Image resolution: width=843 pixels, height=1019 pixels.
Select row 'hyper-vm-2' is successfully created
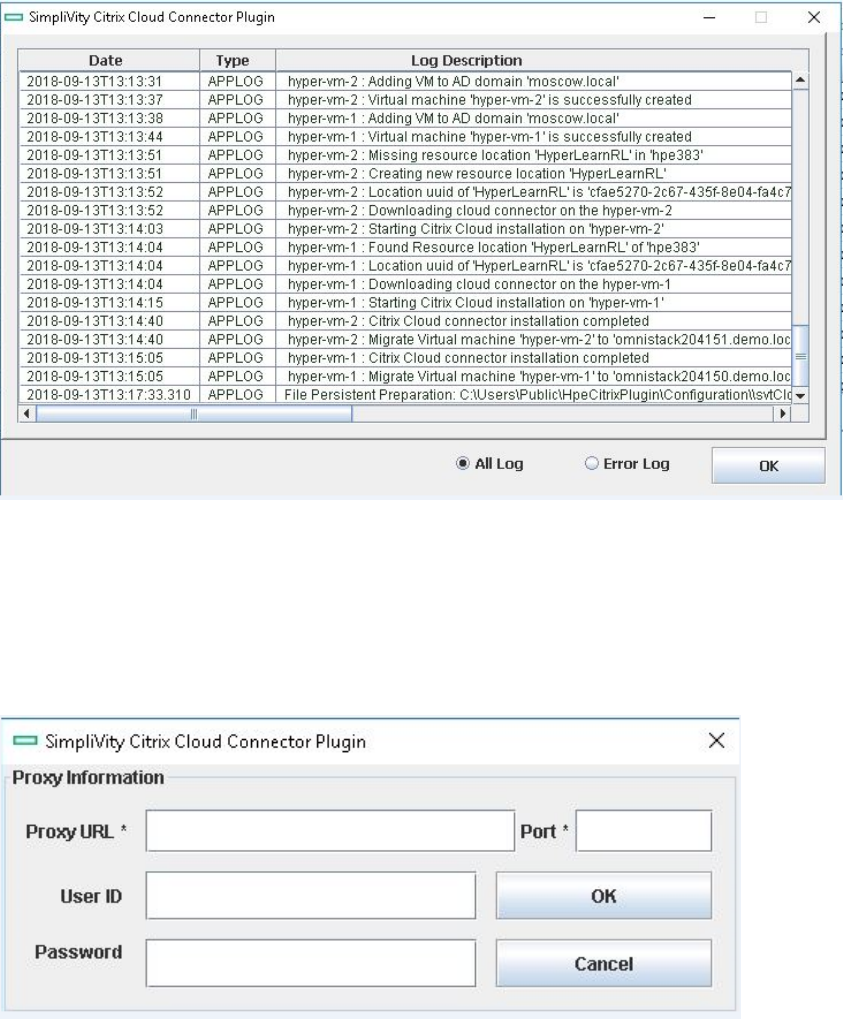click(405, 99)
